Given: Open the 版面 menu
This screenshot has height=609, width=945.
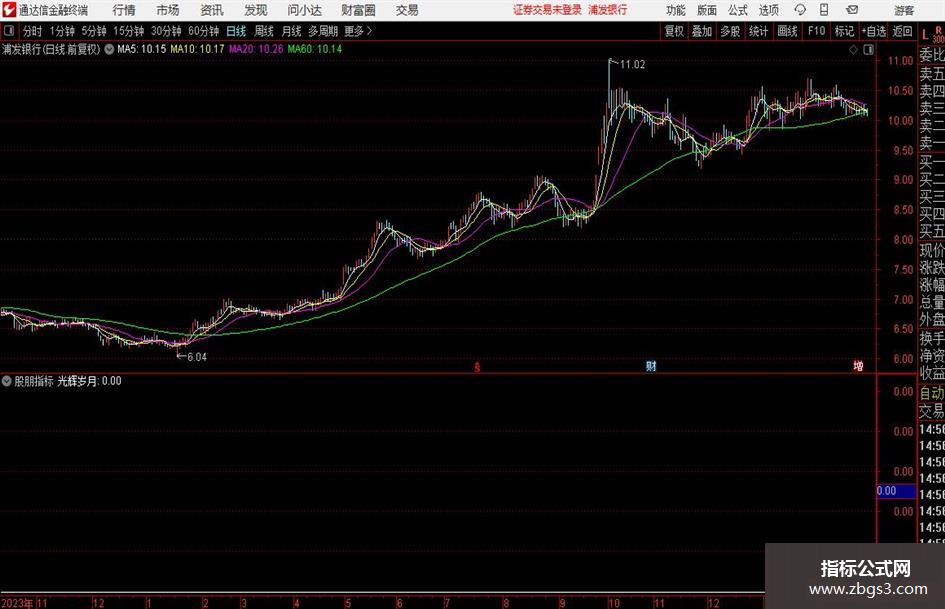Looking at the screenshot, I should click(x=706, y=10).
